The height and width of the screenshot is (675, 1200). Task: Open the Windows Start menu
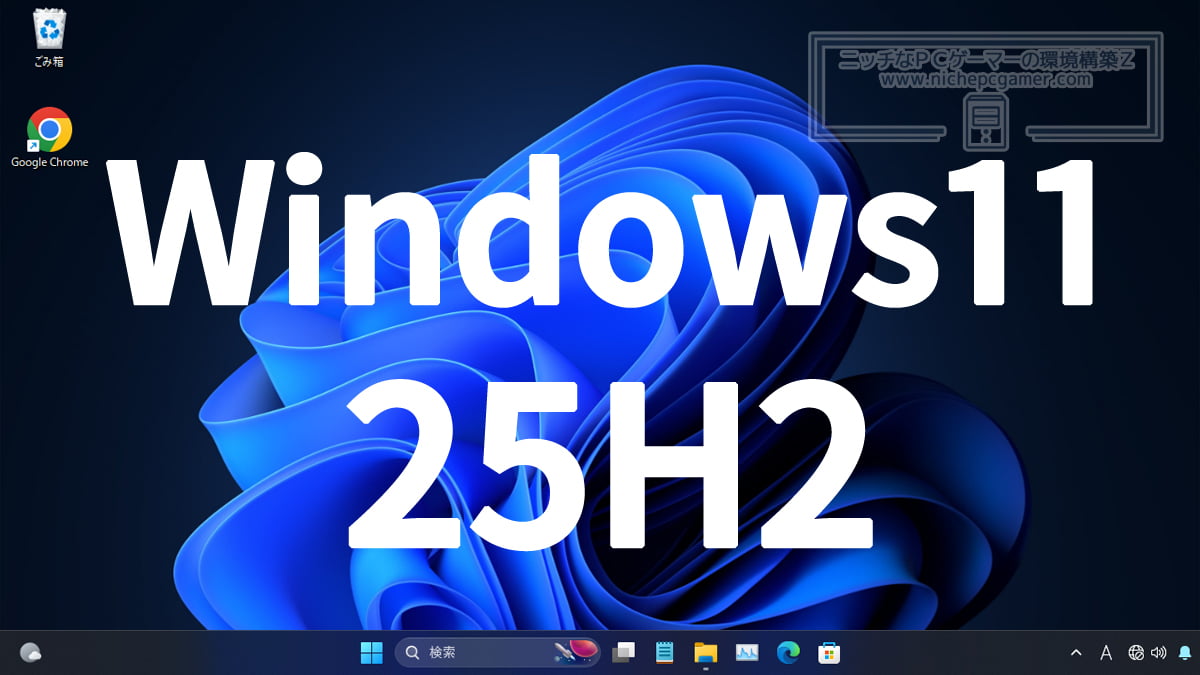[371, 653]
